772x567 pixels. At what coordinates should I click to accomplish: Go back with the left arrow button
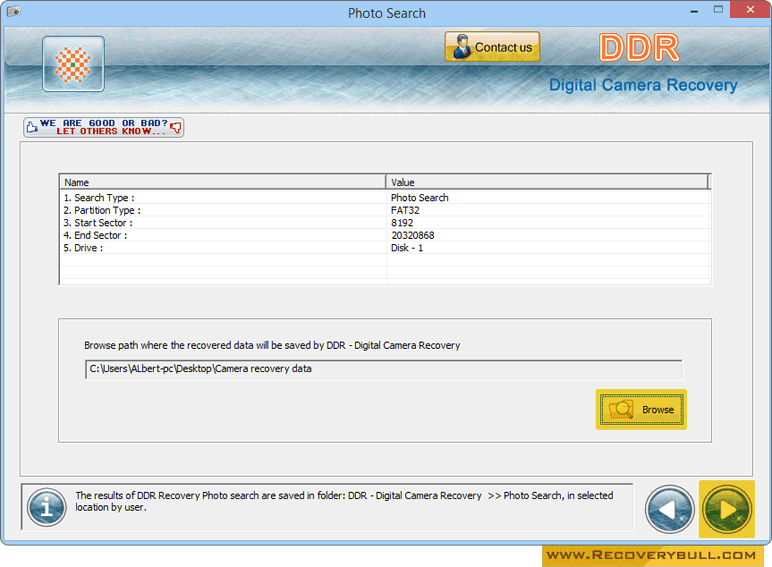point(670,509)
